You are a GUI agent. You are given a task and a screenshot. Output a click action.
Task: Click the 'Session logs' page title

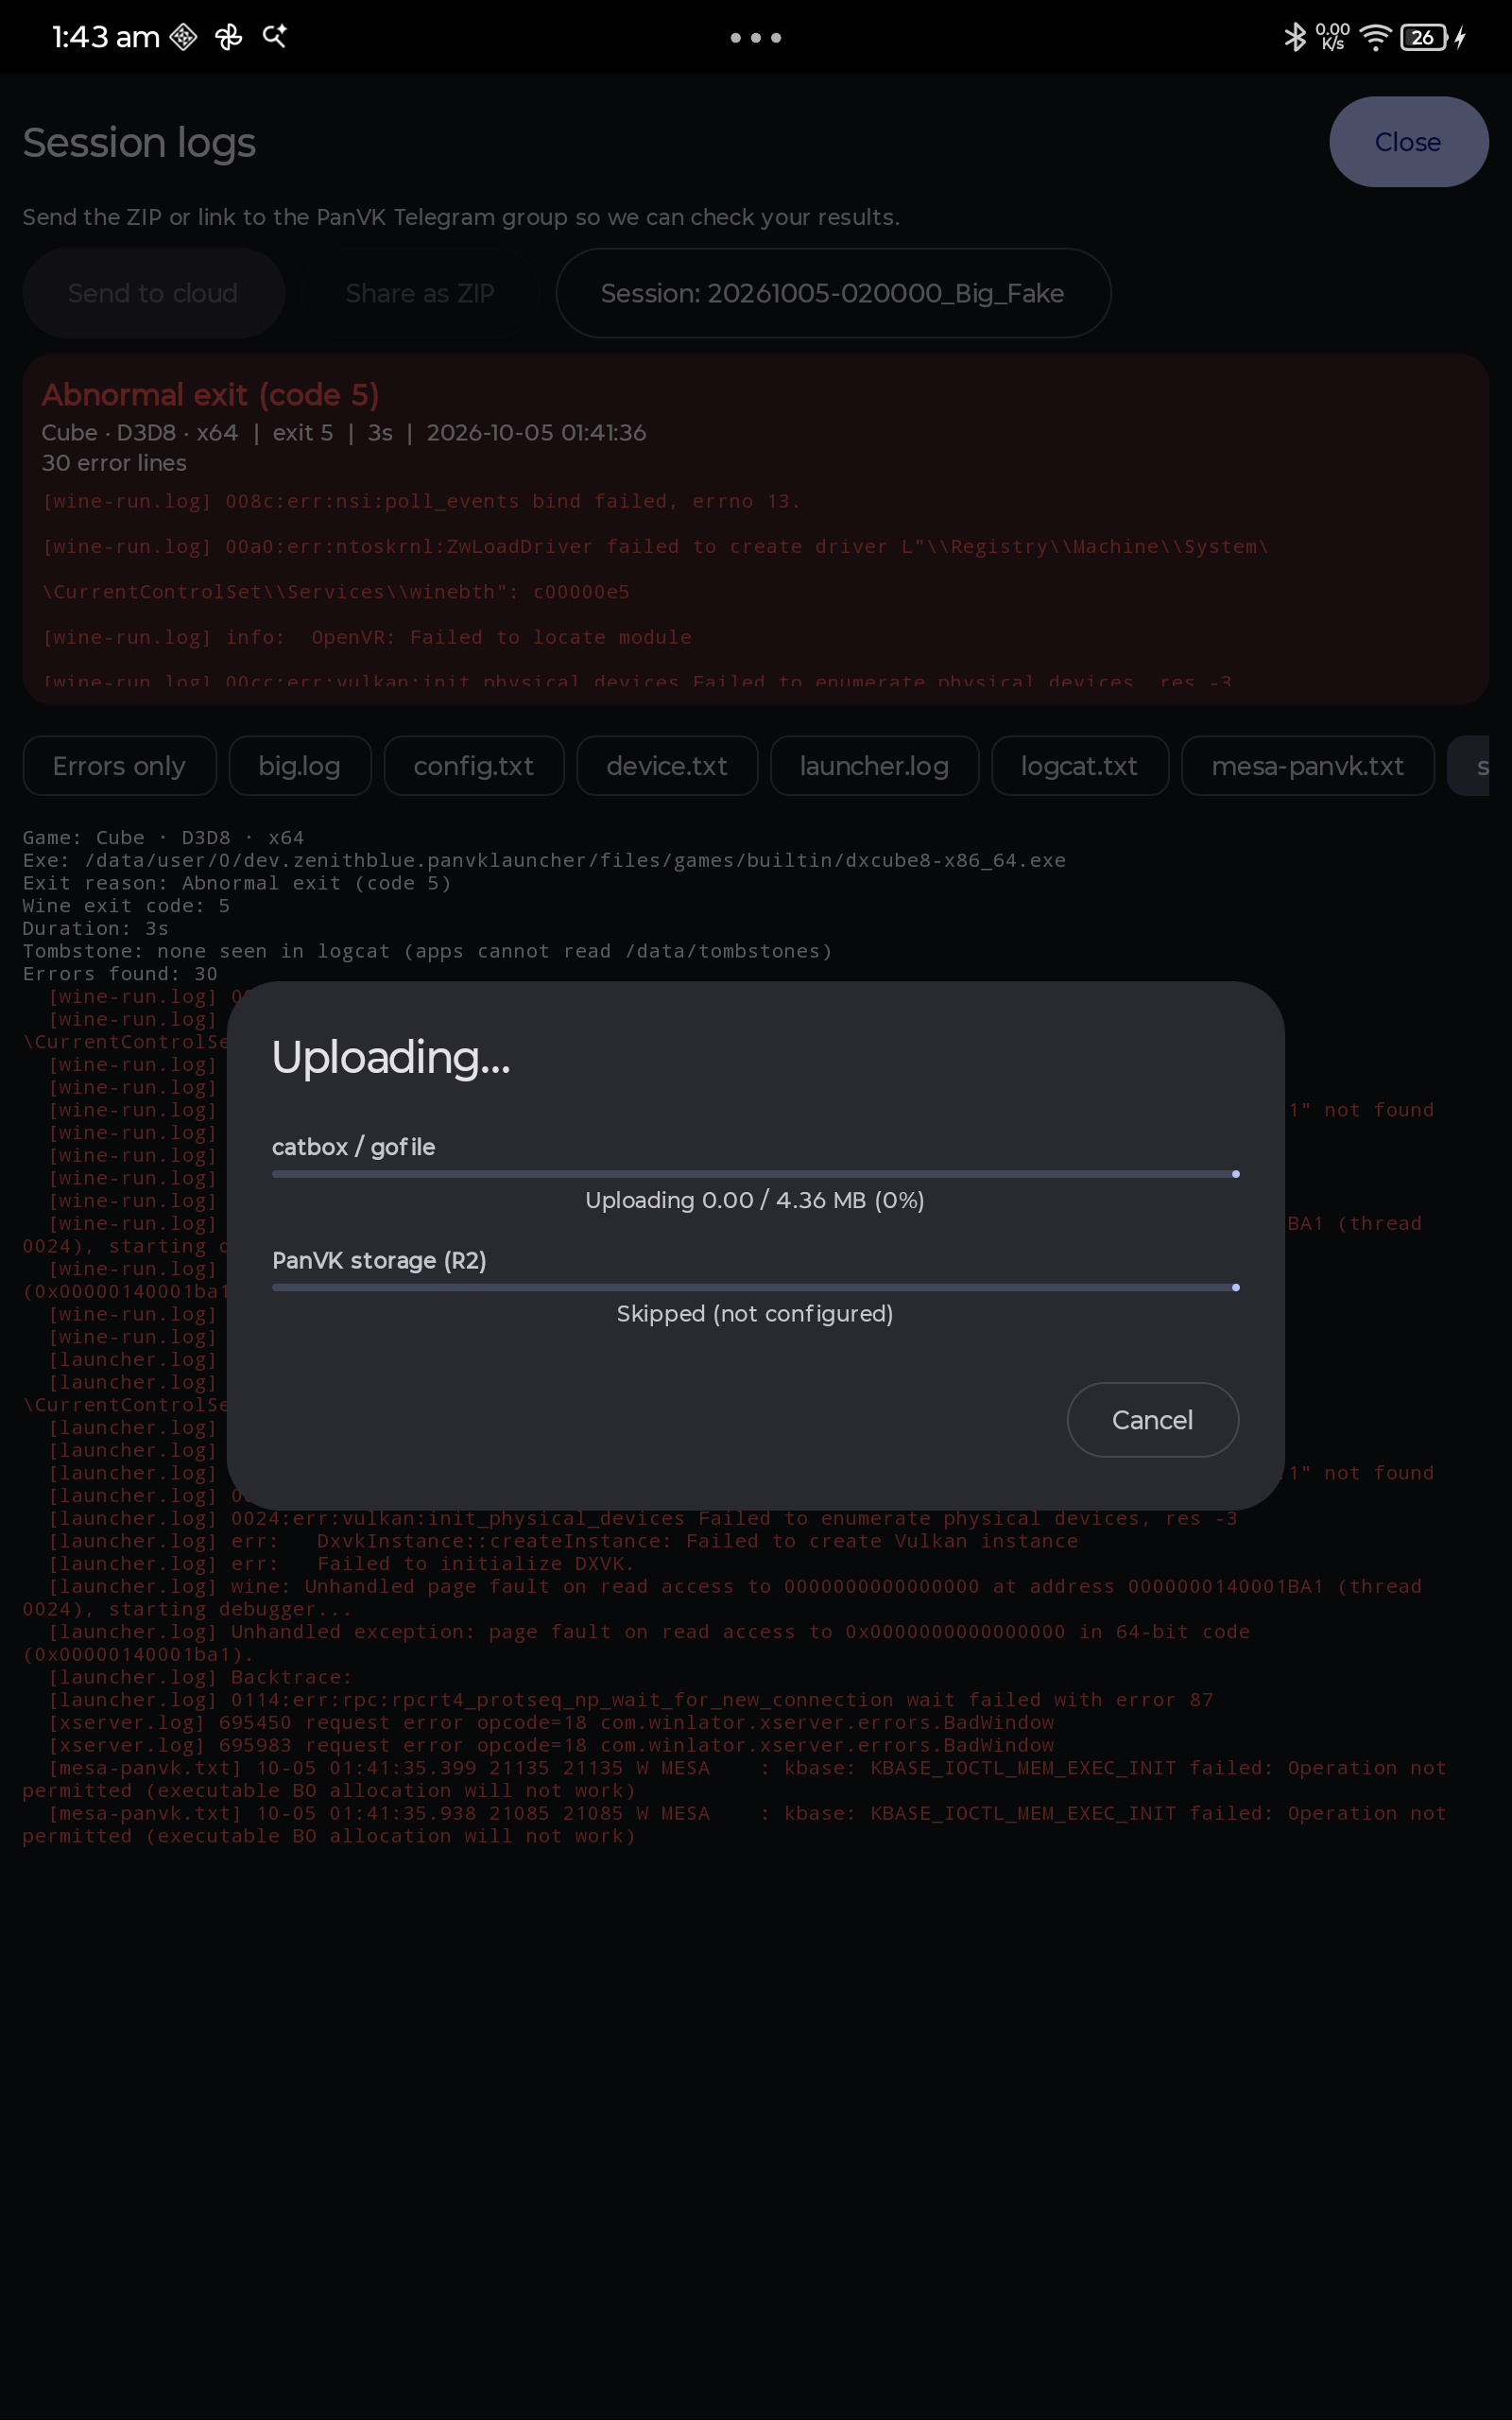coord(139,142)
